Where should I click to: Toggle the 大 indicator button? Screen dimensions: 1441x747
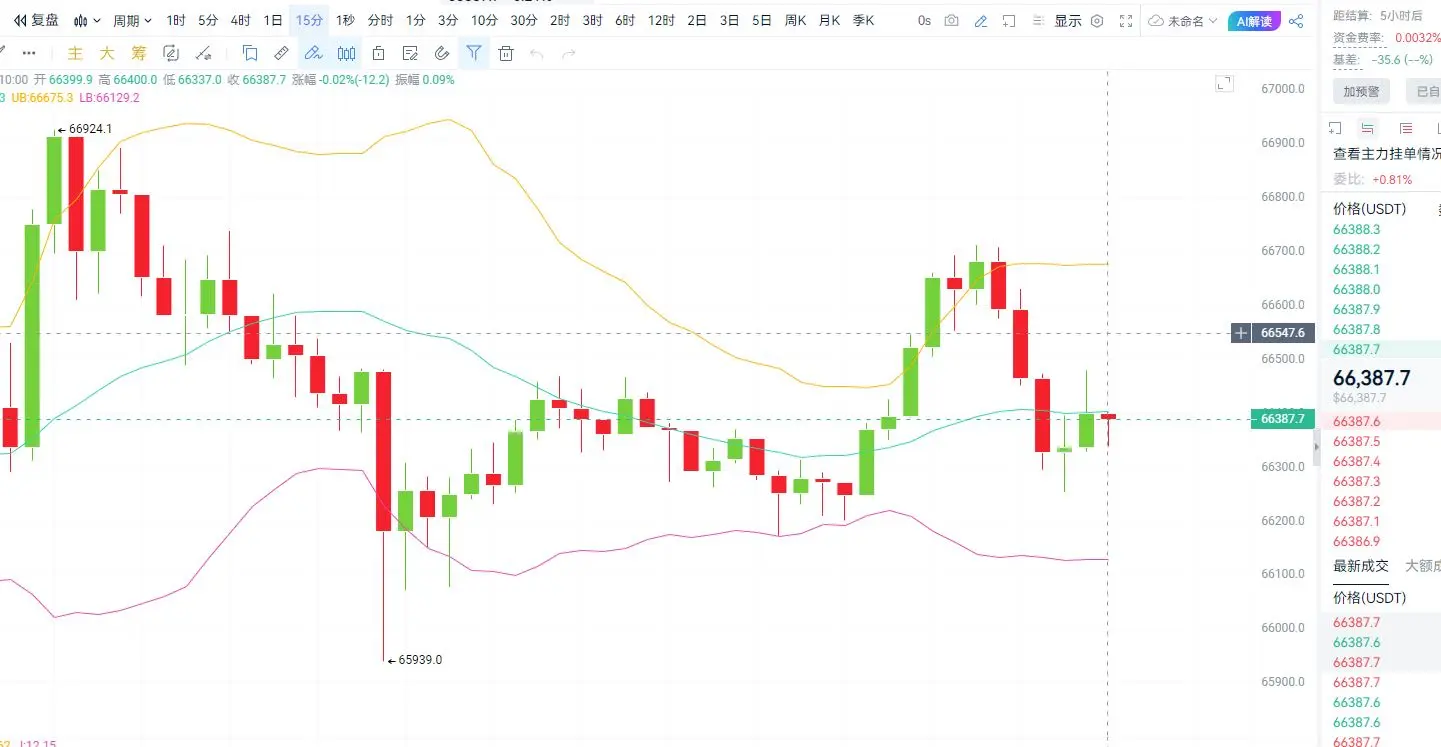tap(107, 53)
